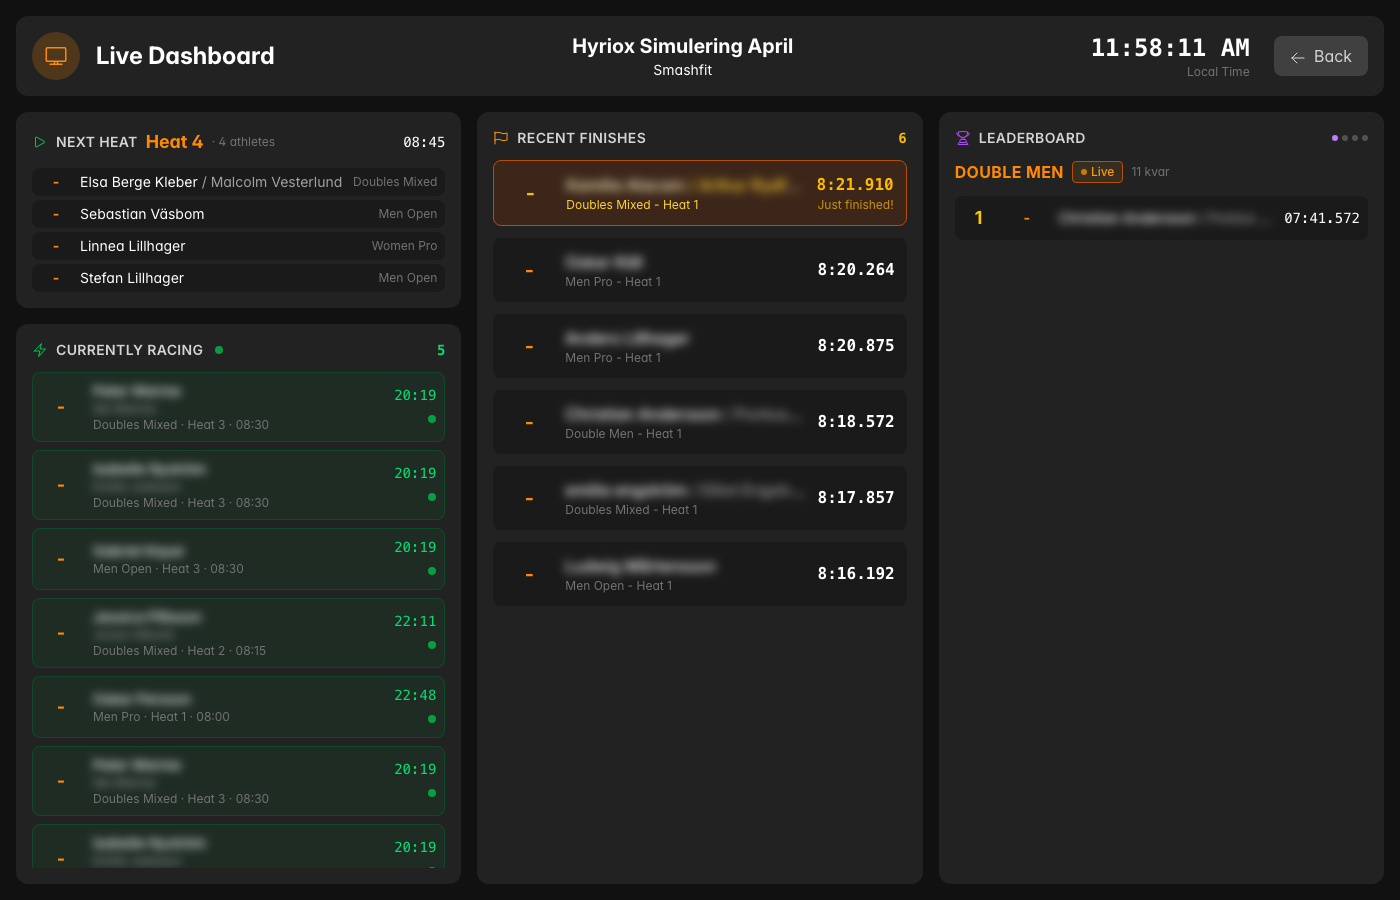
Task: Click the Live Dashboard heading
Action: [185, 56]
